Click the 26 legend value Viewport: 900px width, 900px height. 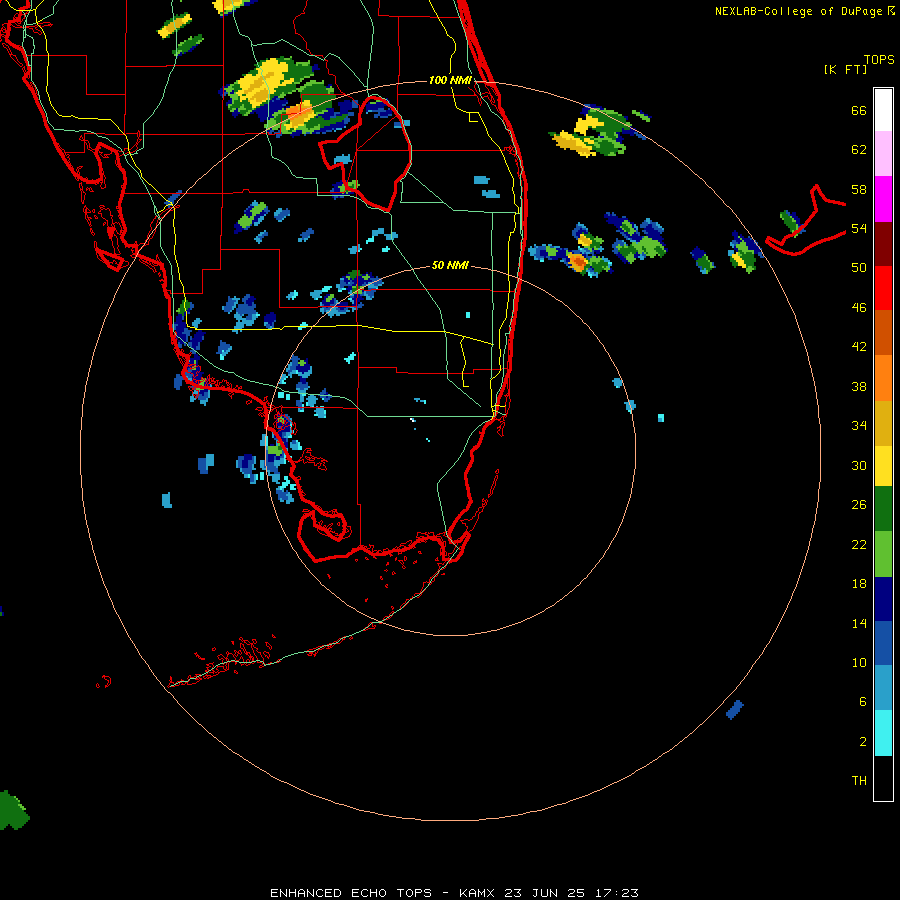(x=859, y=505)
